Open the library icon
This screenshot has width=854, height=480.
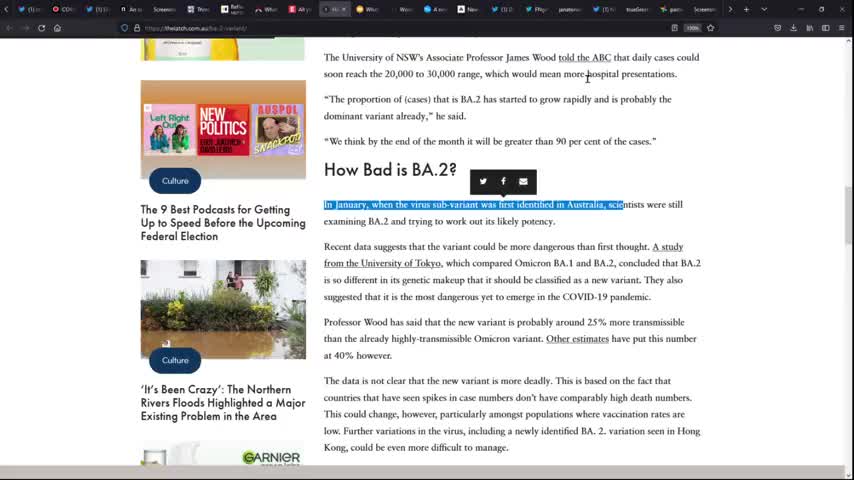[810, 28]
